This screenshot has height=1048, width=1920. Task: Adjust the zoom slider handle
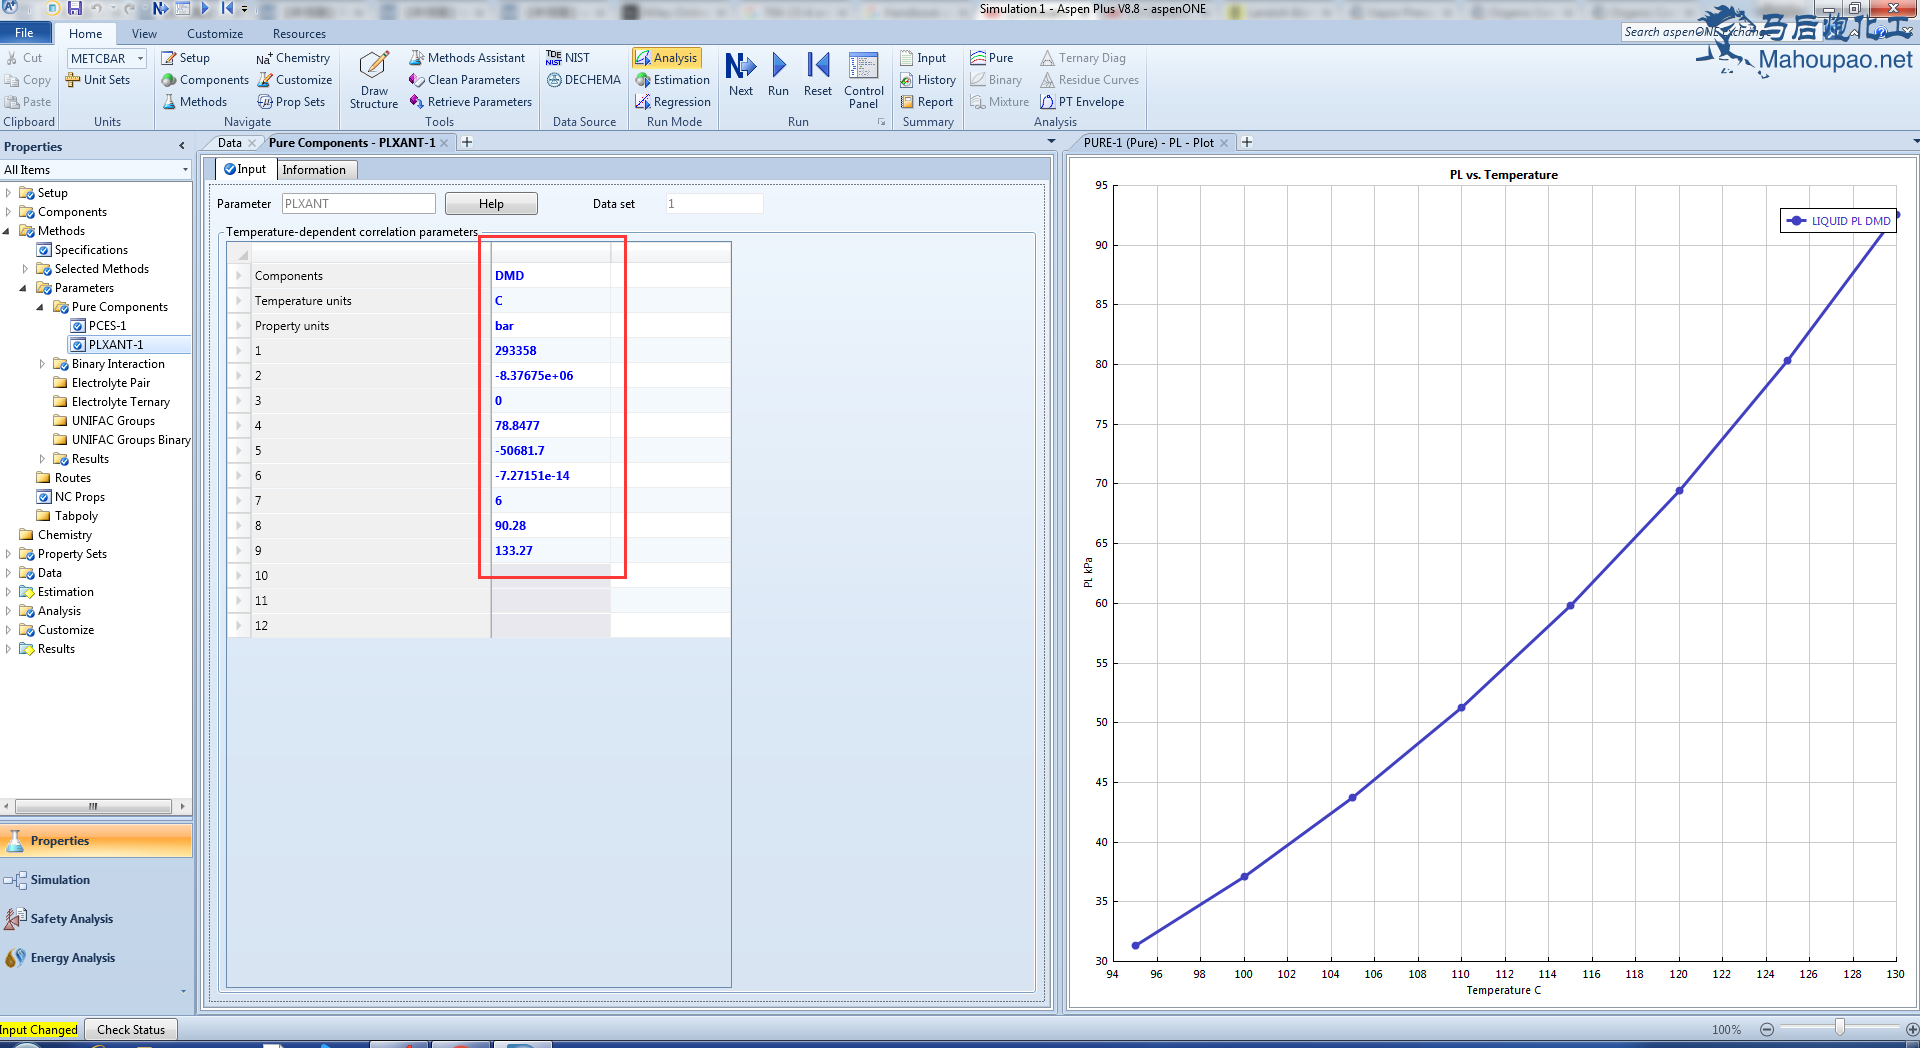pyautogui.click(x=1839, y=1027)
